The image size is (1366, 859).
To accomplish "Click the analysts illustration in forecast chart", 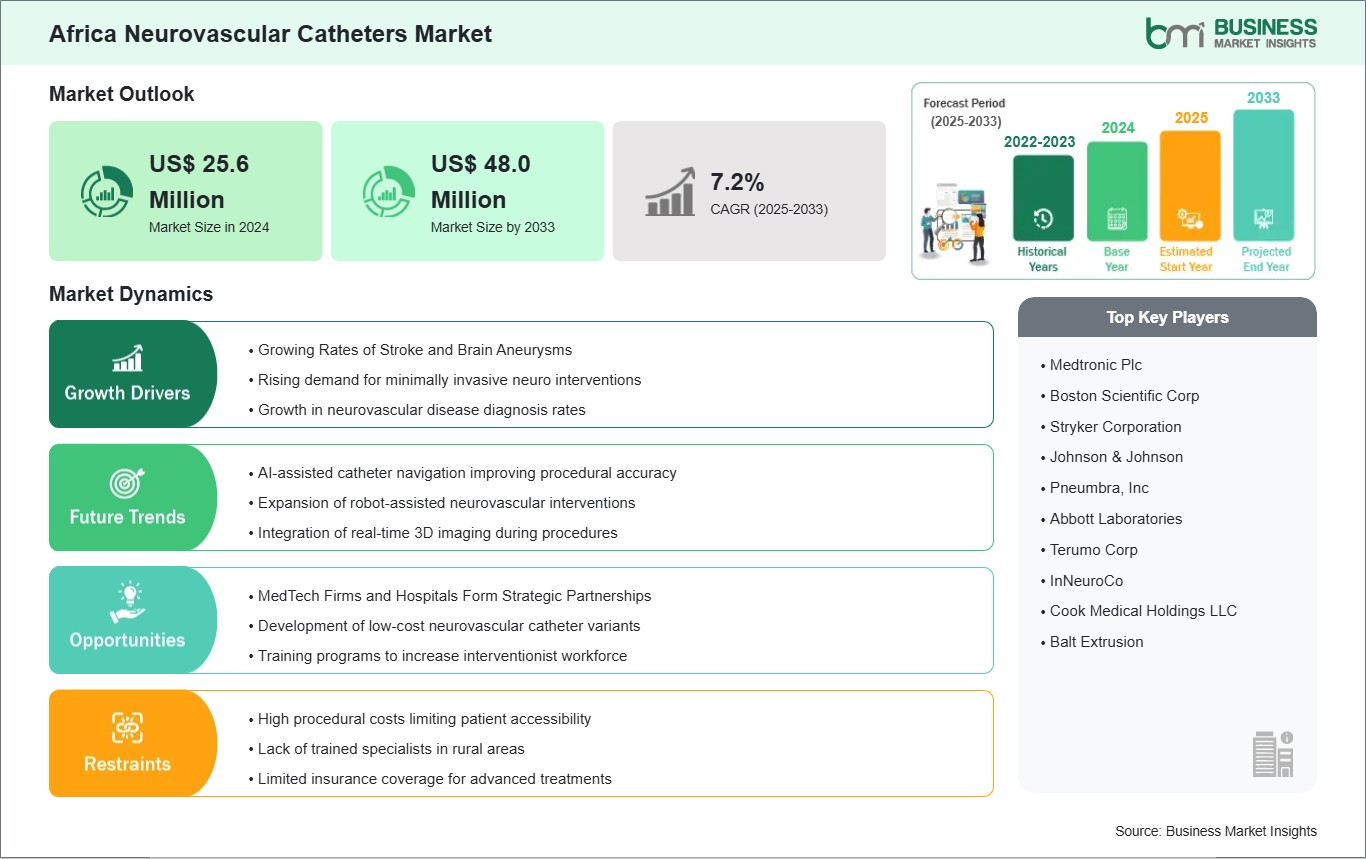I will pos(957,223).
